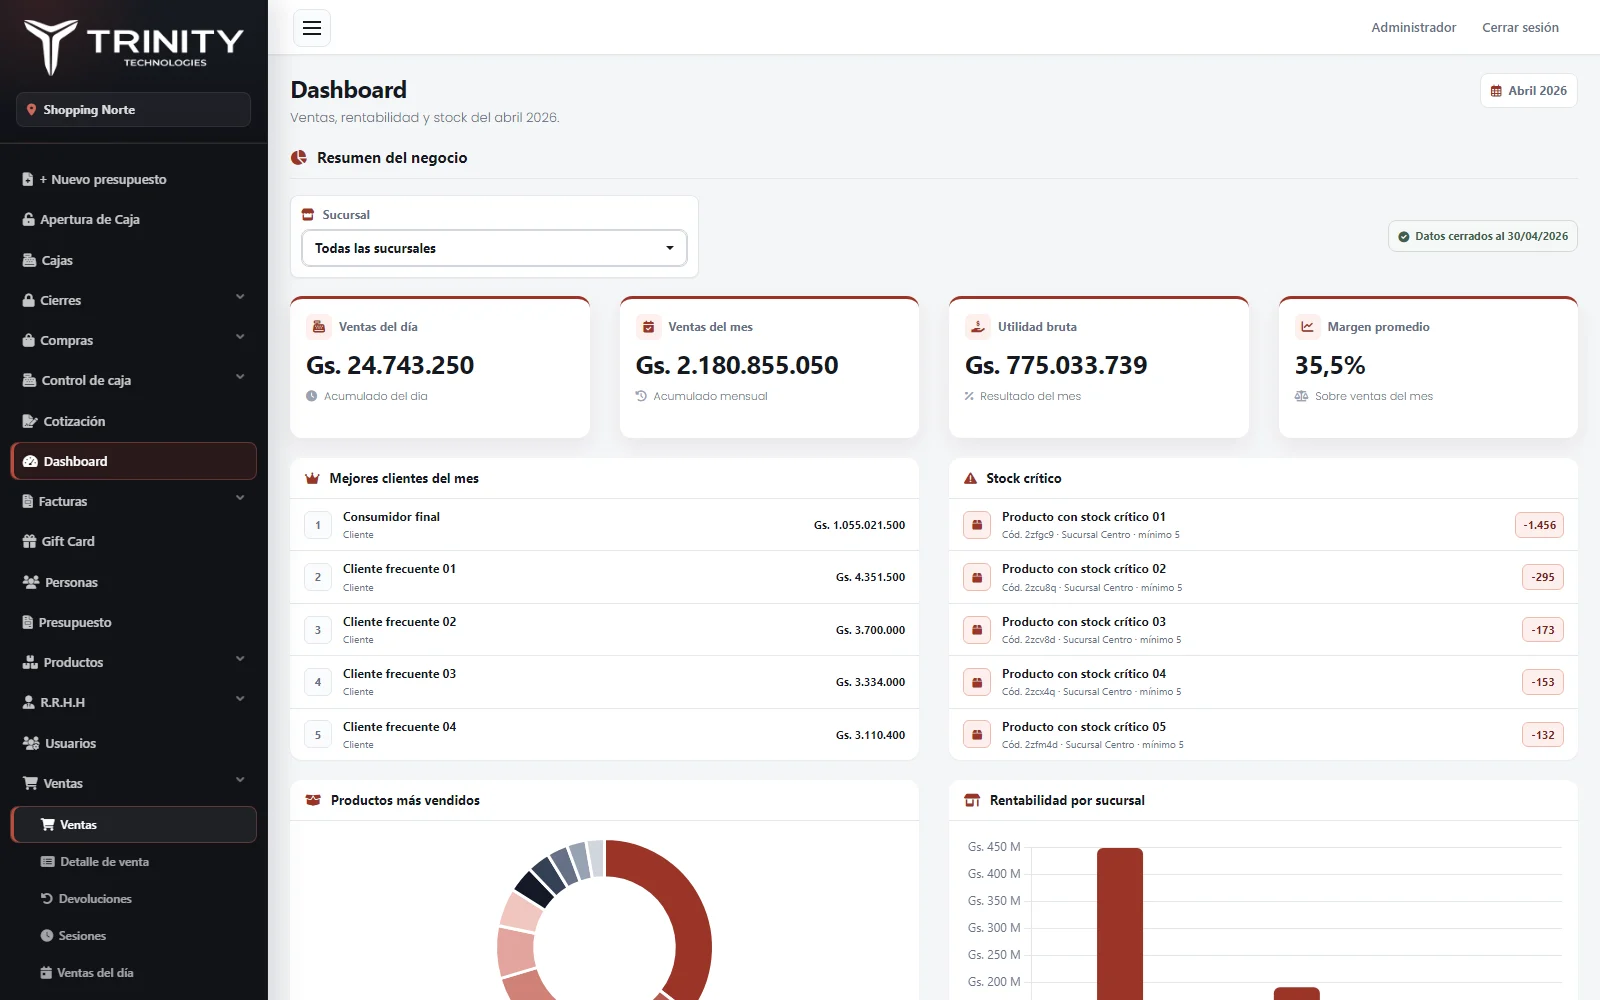Click the Ventas del mes calendar icon
Viewport: 1600px width, 1000px height.
pos(649,327)
